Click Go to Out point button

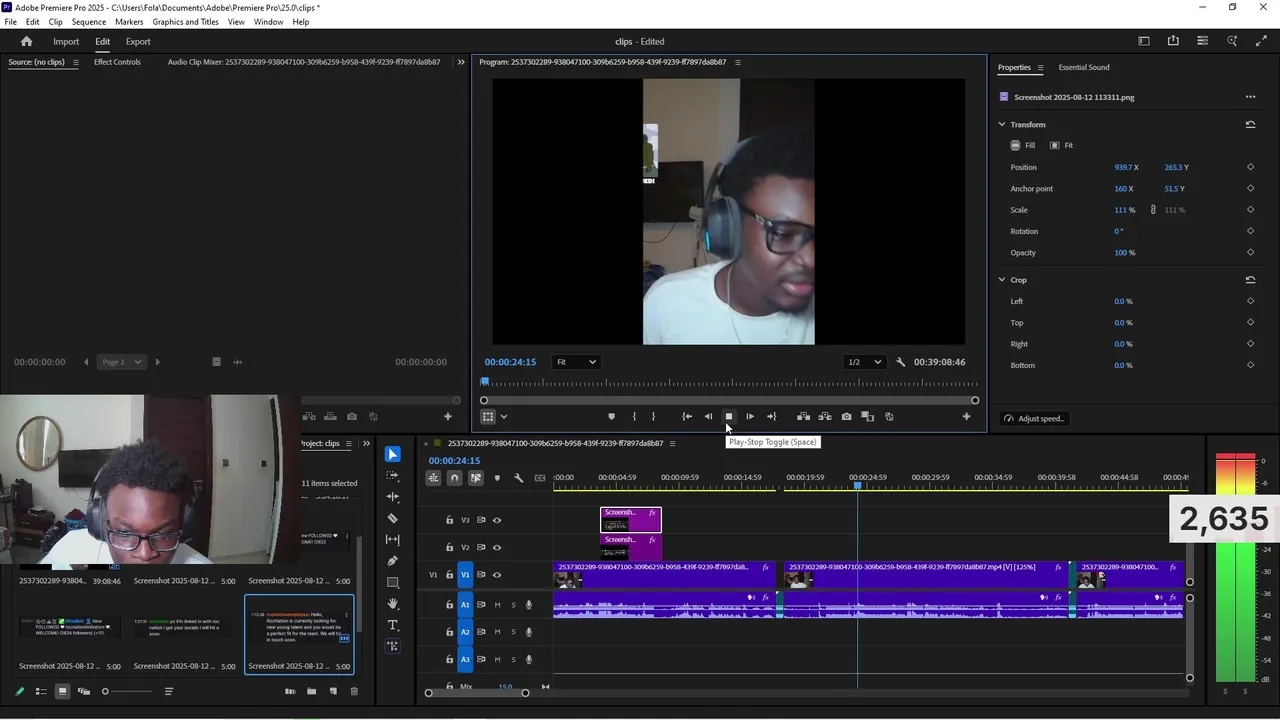(771, 417)
